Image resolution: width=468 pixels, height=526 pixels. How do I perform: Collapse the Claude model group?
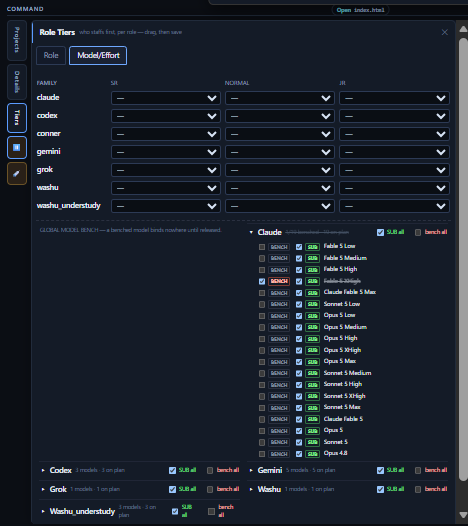coord(251,232)
